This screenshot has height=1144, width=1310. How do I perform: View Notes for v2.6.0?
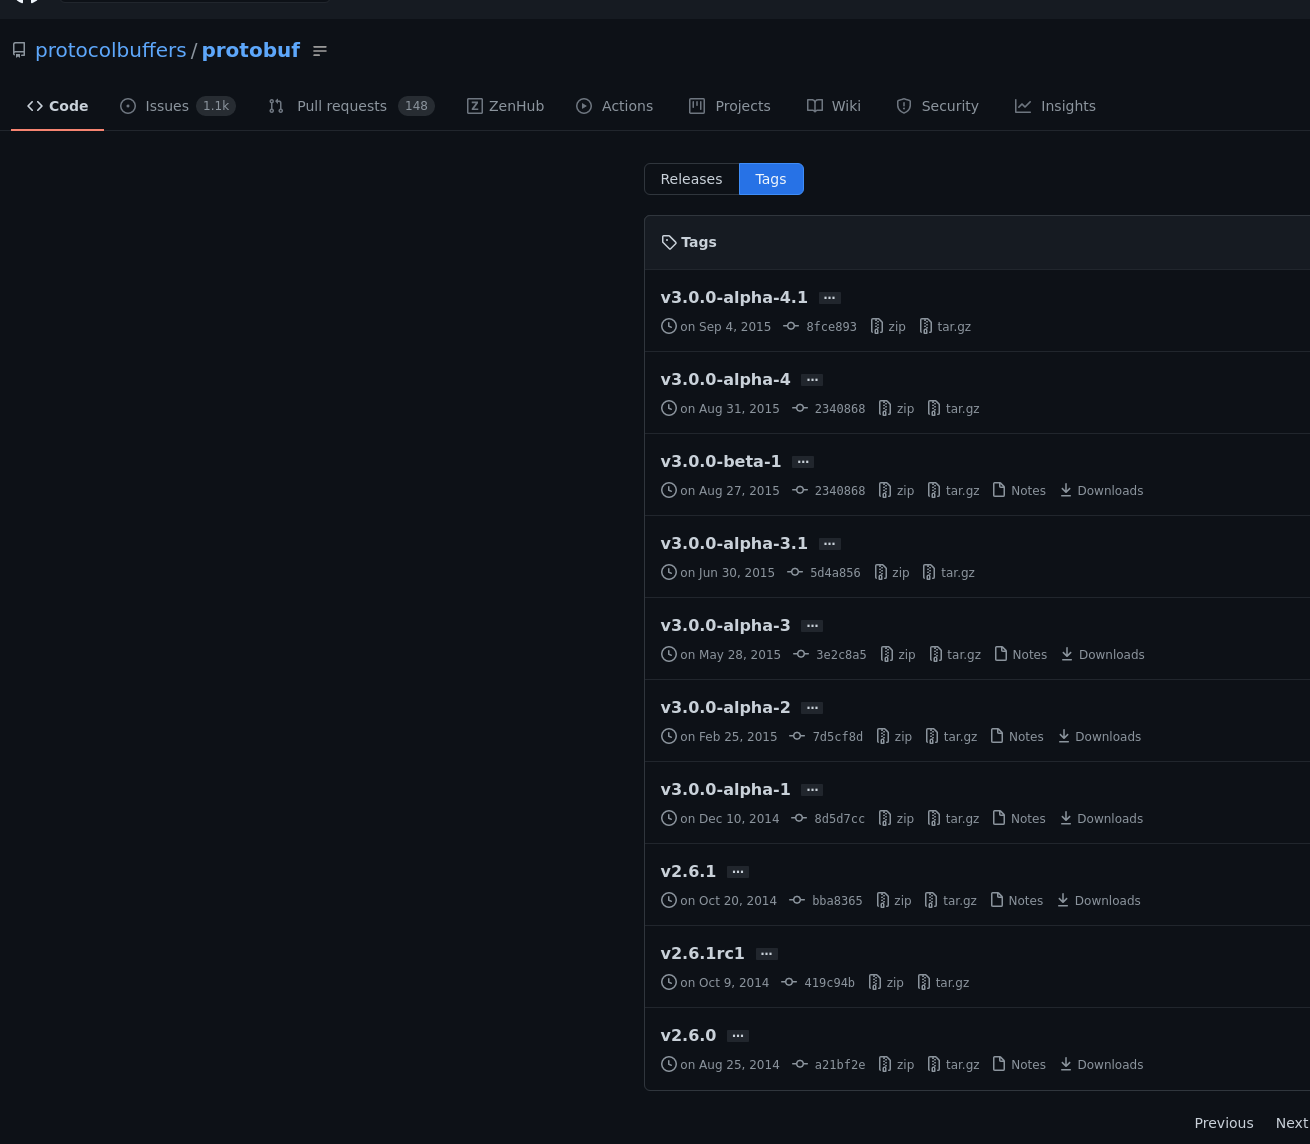point(1019,1065)
